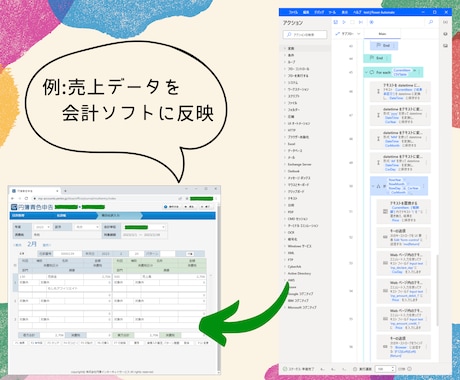Select the 条件 category in actions list

click(291, 55)
